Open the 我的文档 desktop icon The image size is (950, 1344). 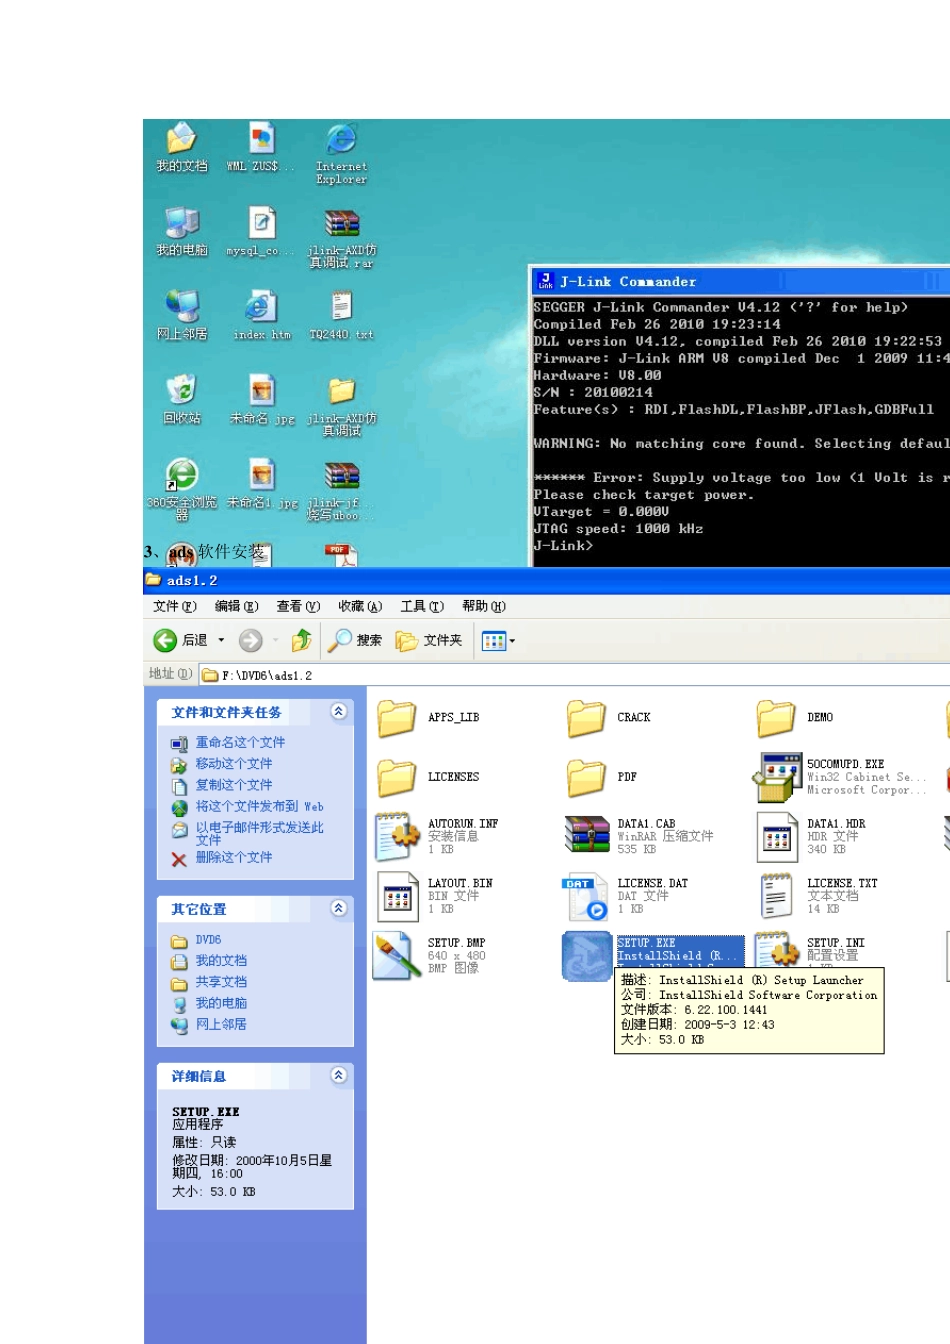point(182,148)
